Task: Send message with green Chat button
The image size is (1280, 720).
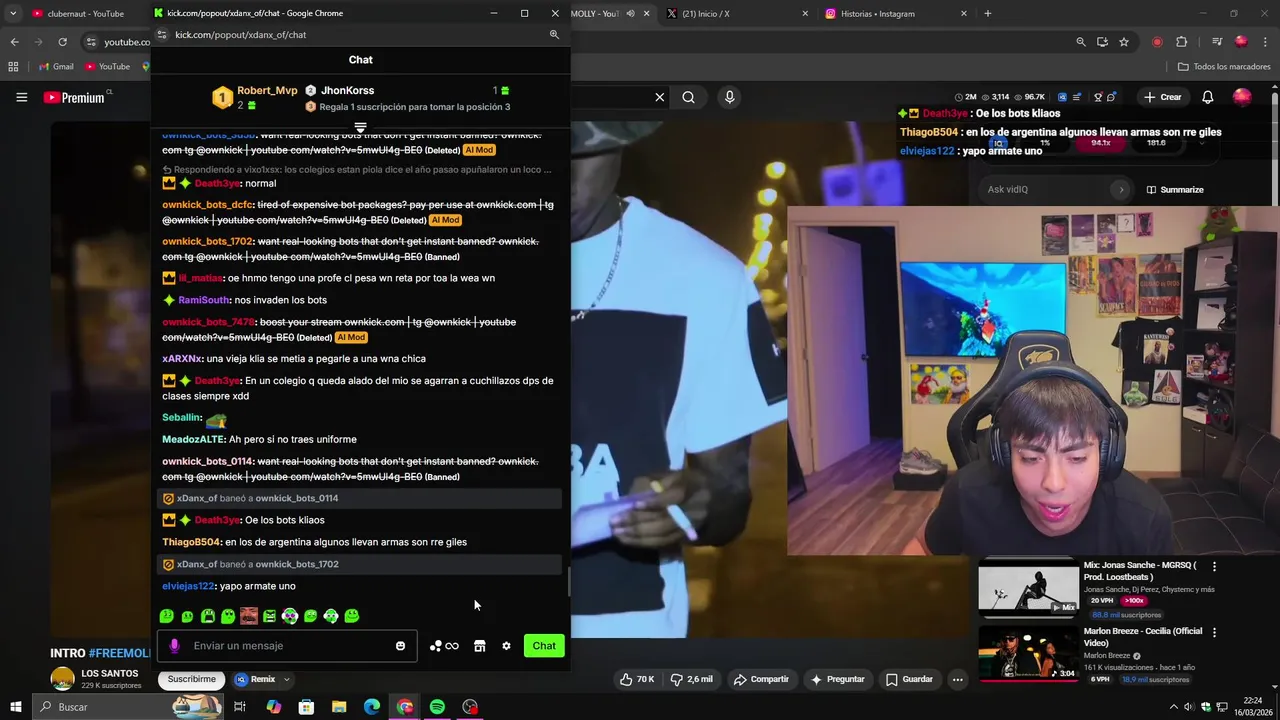Action: pyautogui.click(x=544, y=646)
